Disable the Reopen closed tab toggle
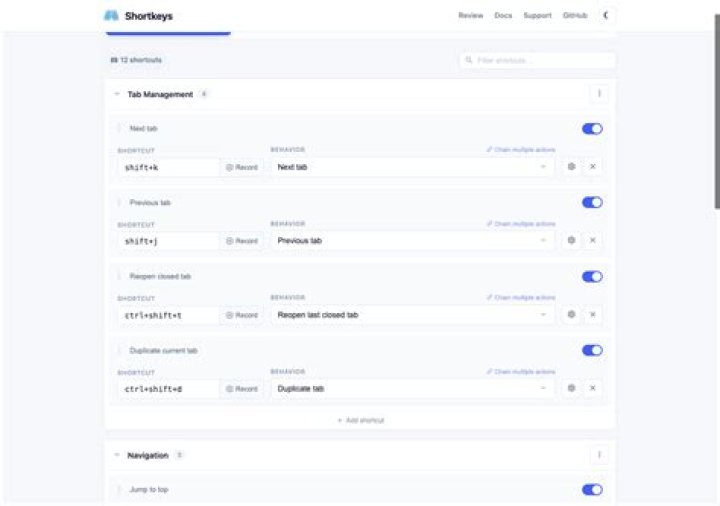Viewport: 720px width, 506px height. pos(592,276)
